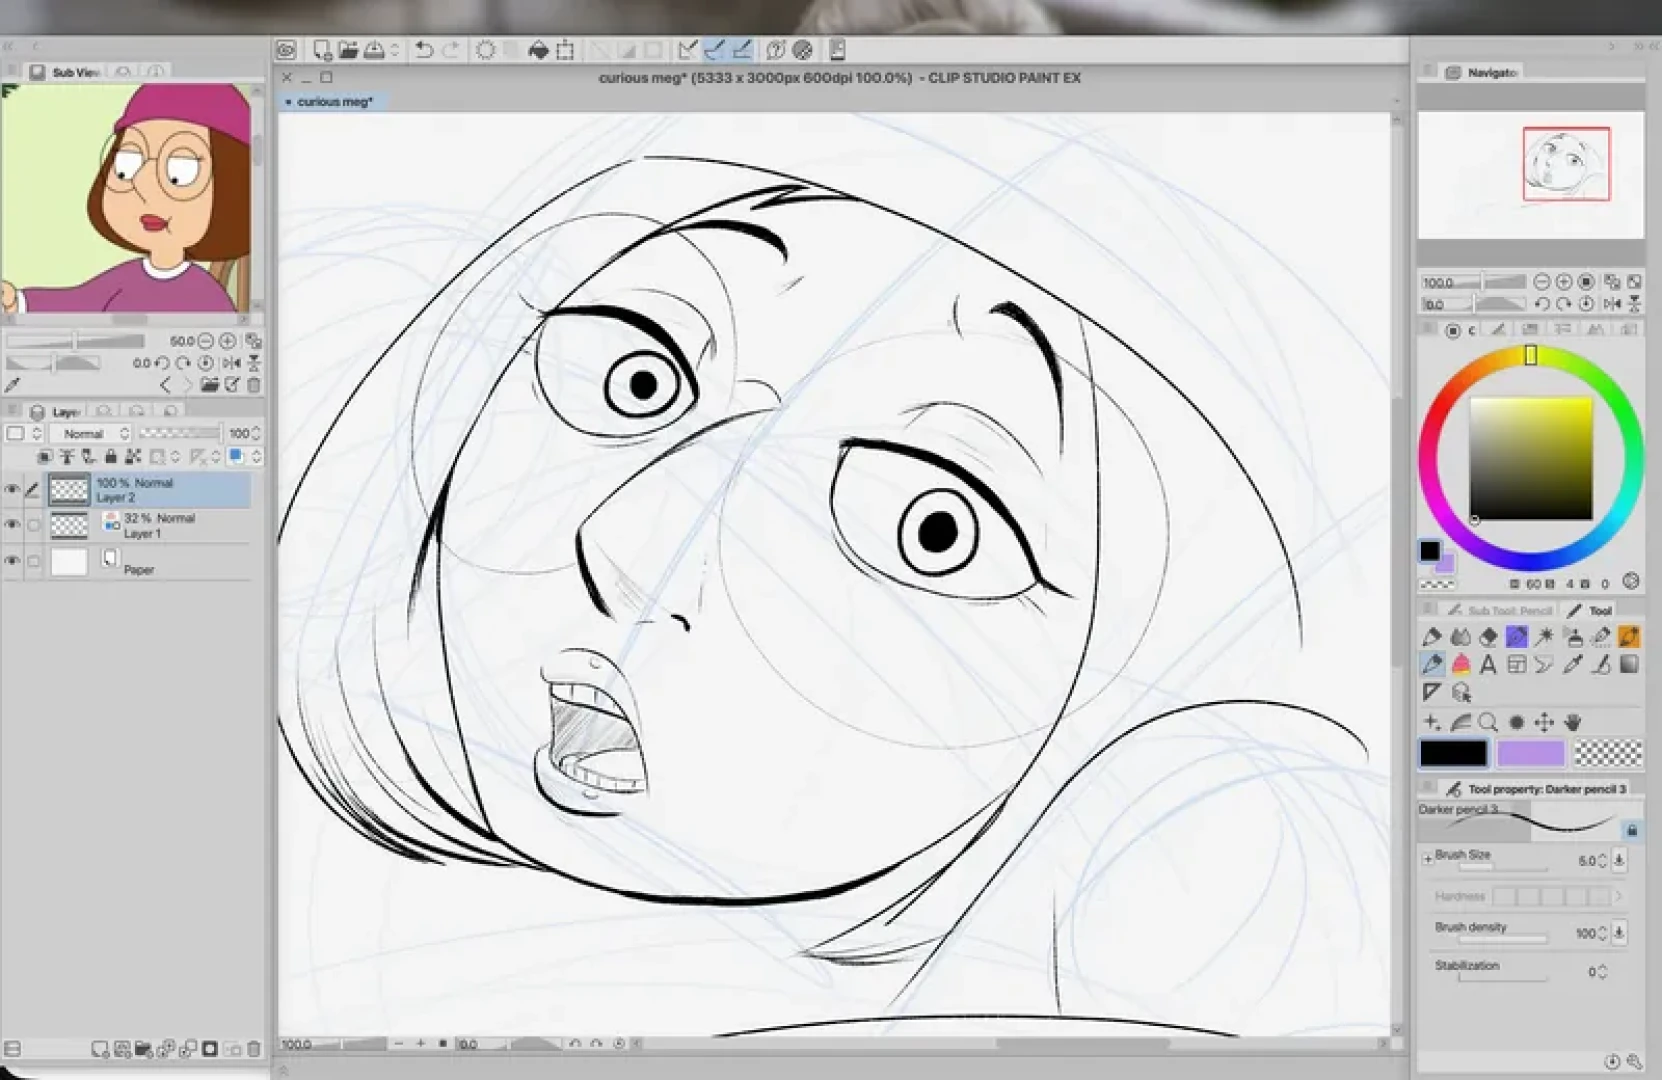The height and width of the screenshot is (1080, 1662).
Task: Hide Layer 1 using its eye icon
Action: coord(12,525)
